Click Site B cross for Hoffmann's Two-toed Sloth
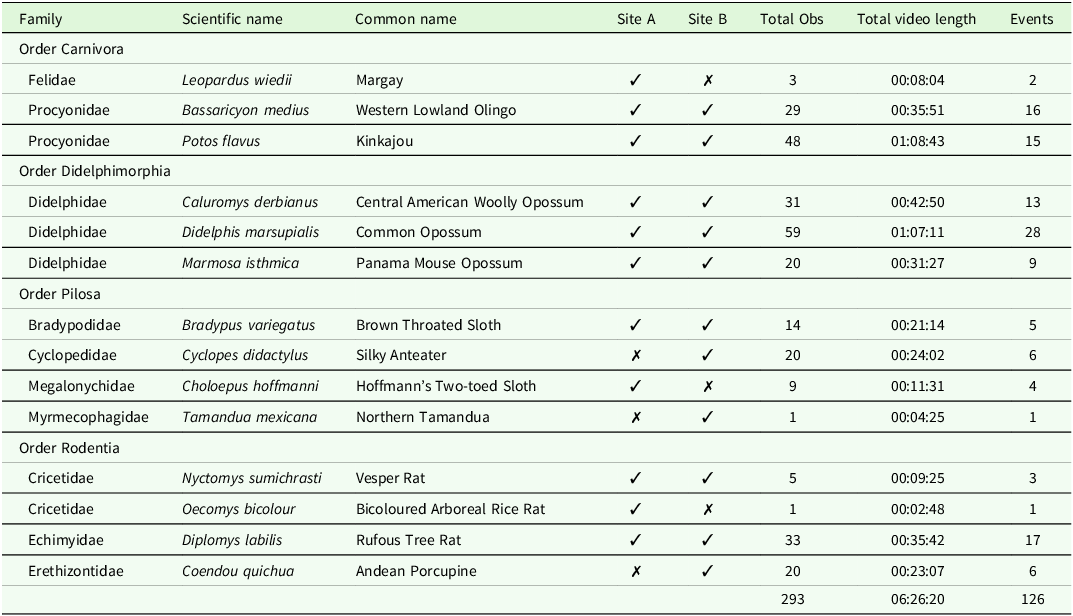The image size is (1073, 616). (707, 386)
